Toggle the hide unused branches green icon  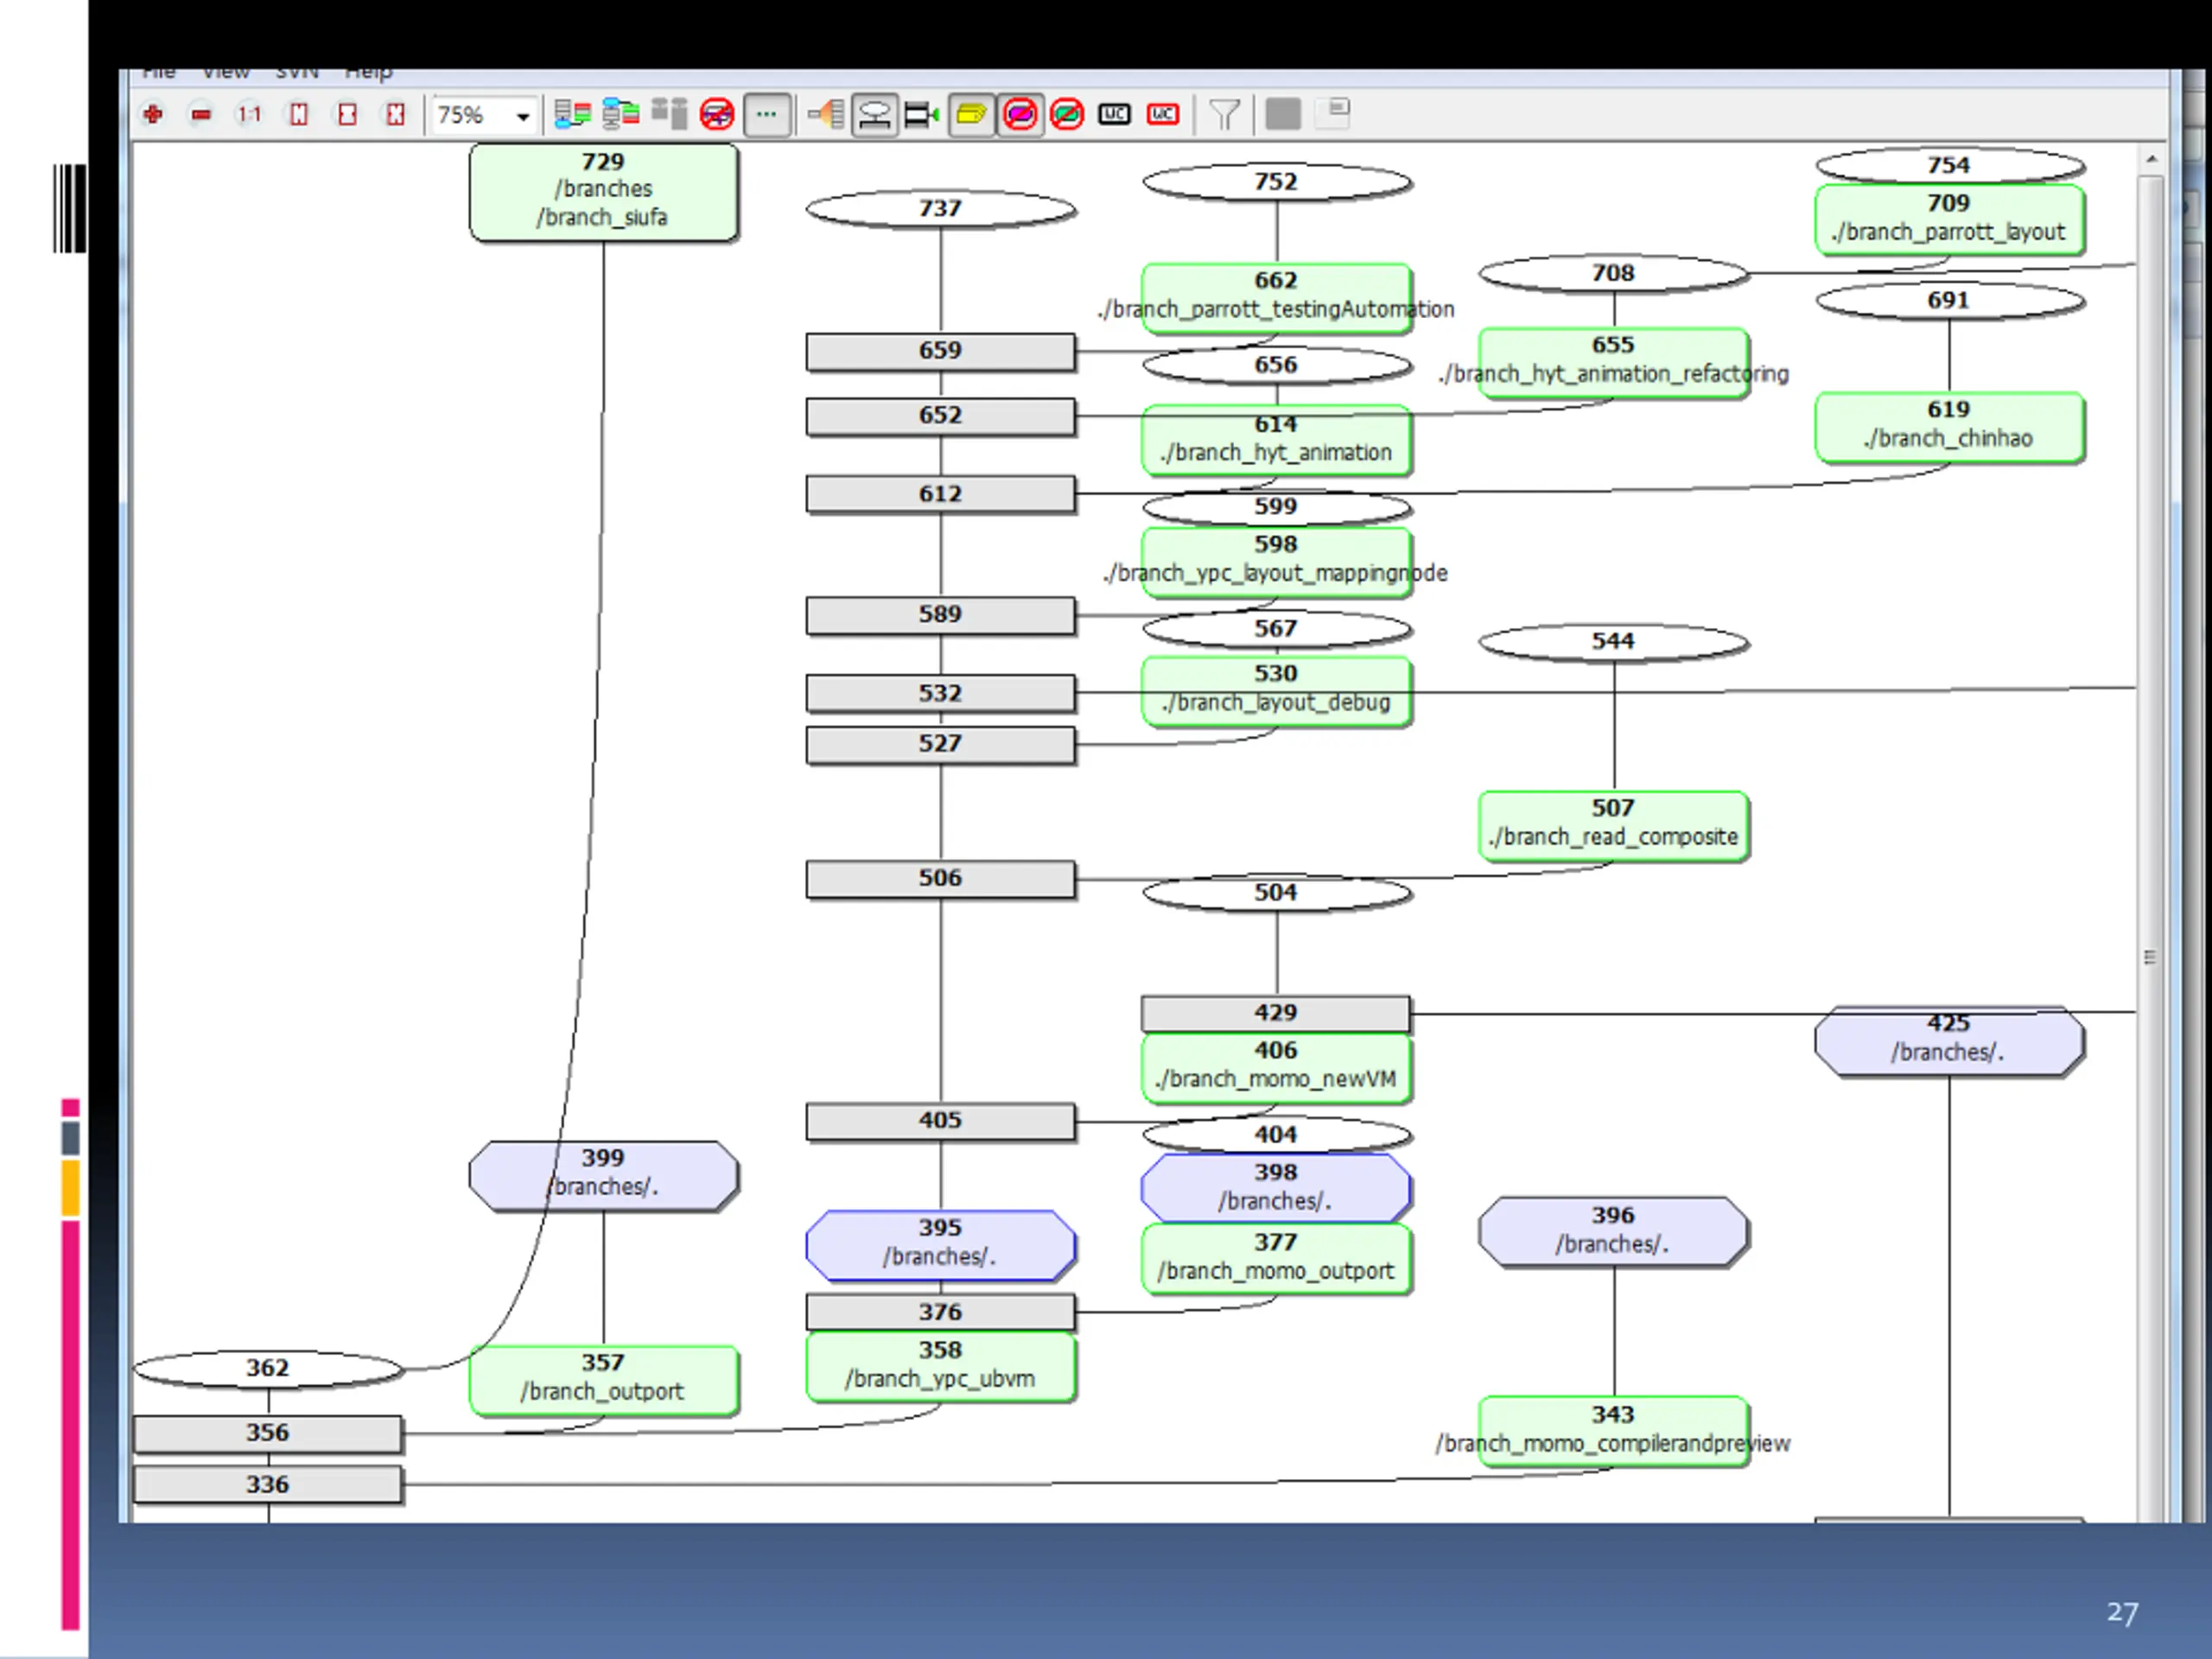click(x=1067, y=114)
